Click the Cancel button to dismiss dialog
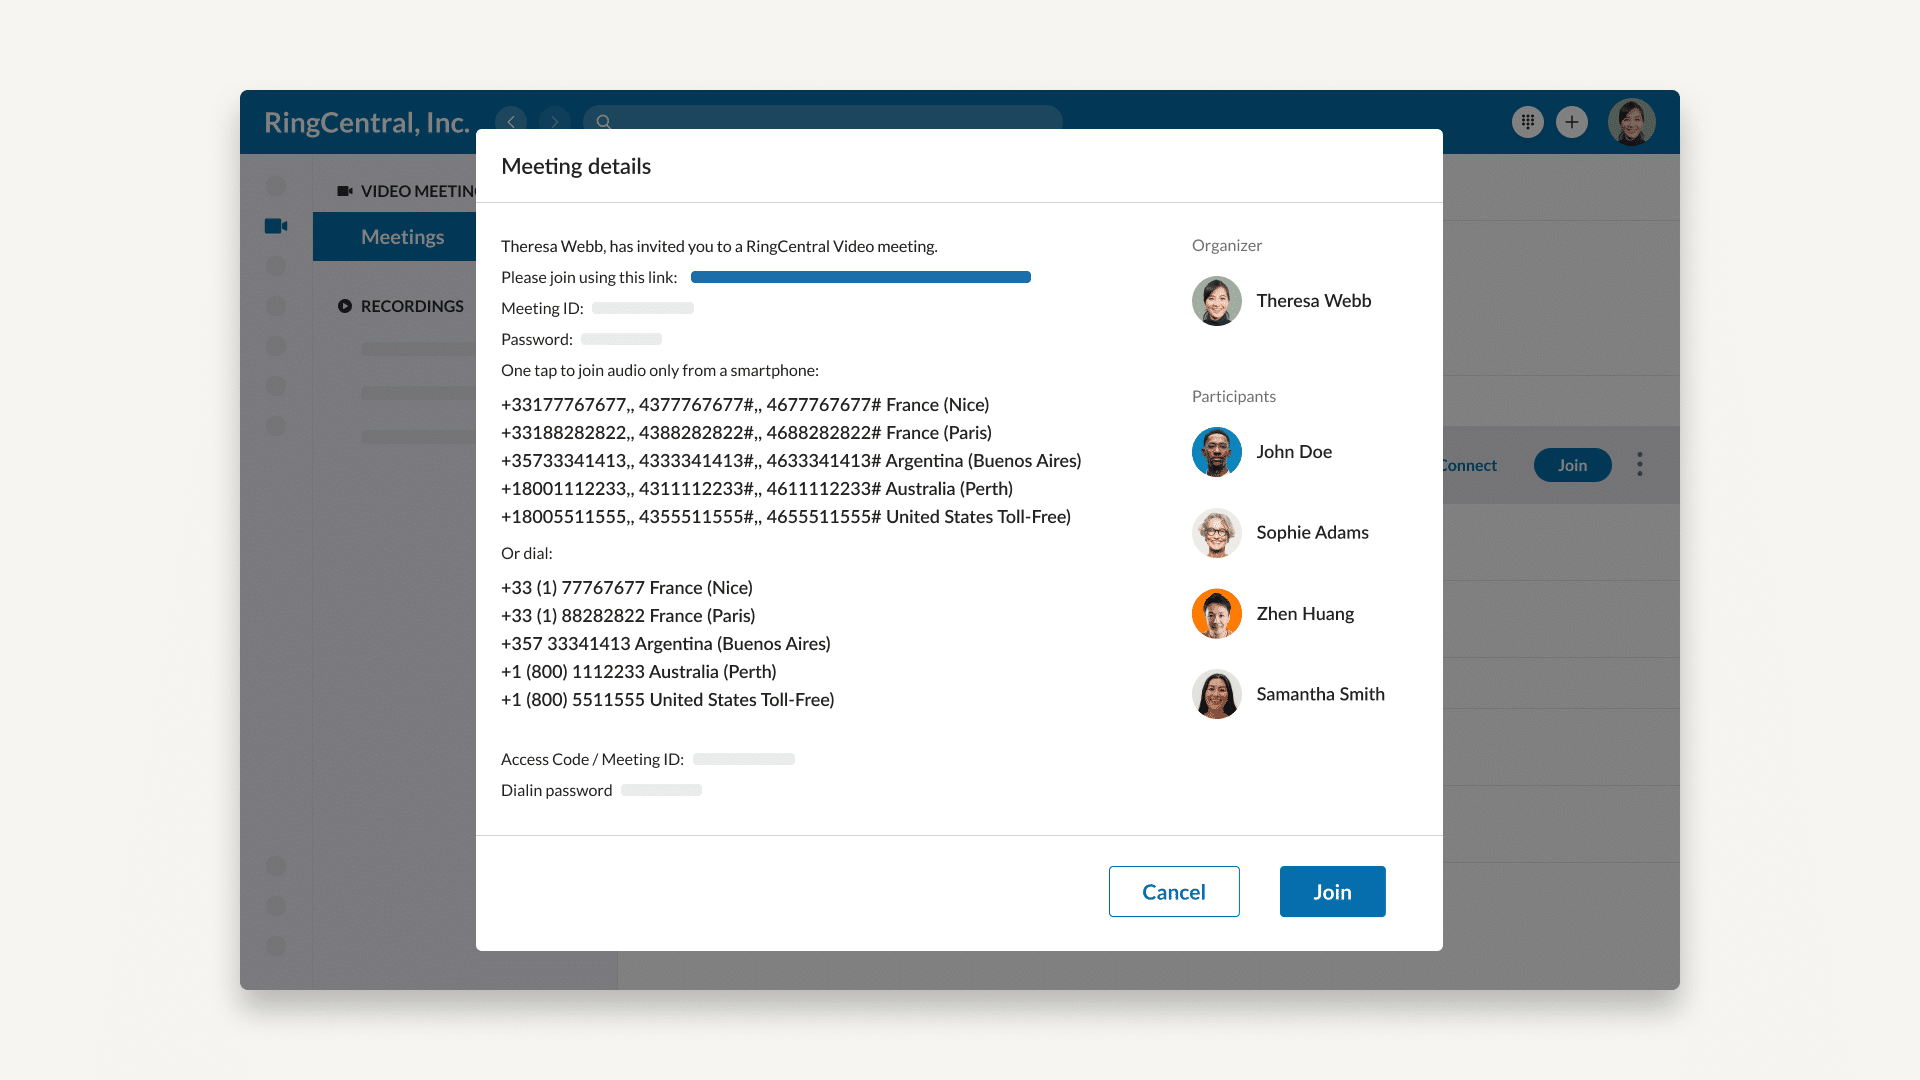This screenshot has height=1080, width=1920. 1174,891
